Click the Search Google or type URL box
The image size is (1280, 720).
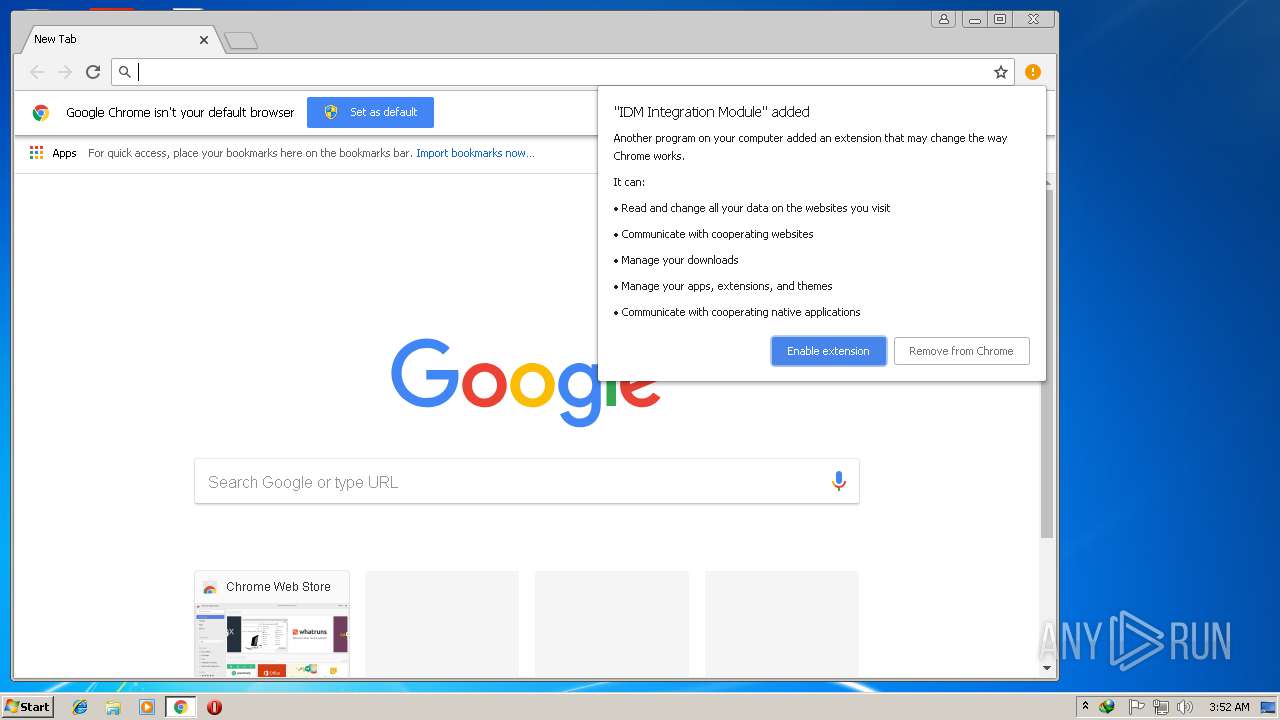(x=527, y=482)
